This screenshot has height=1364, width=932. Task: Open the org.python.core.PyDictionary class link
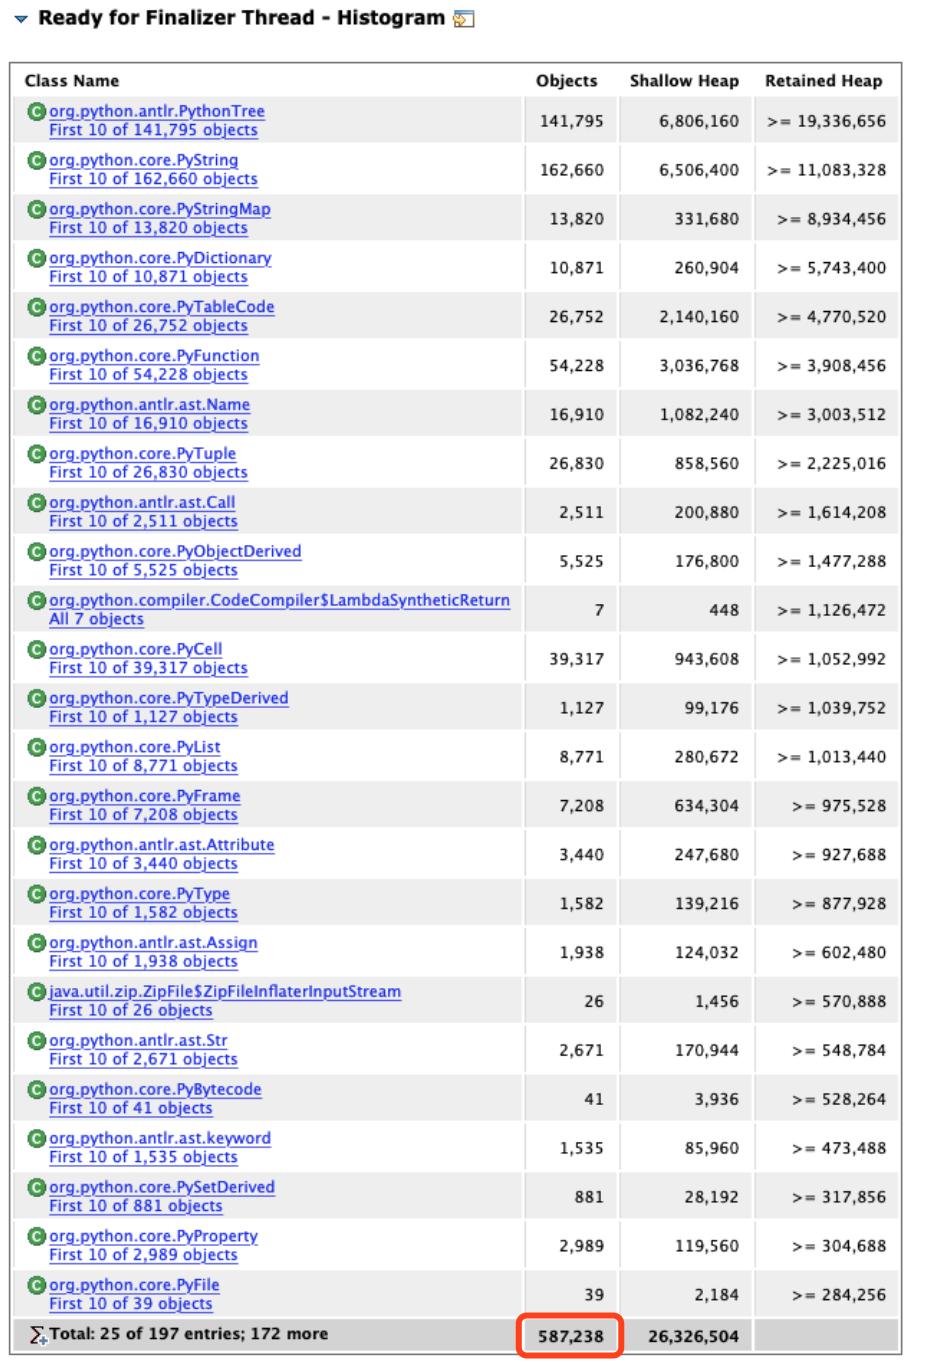(160, 258)
